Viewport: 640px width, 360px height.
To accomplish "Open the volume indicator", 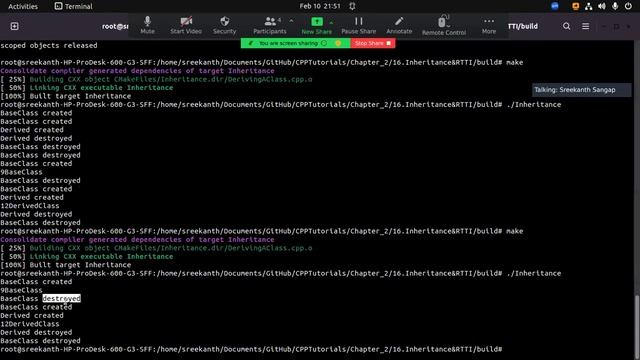I will coord(602,6).
